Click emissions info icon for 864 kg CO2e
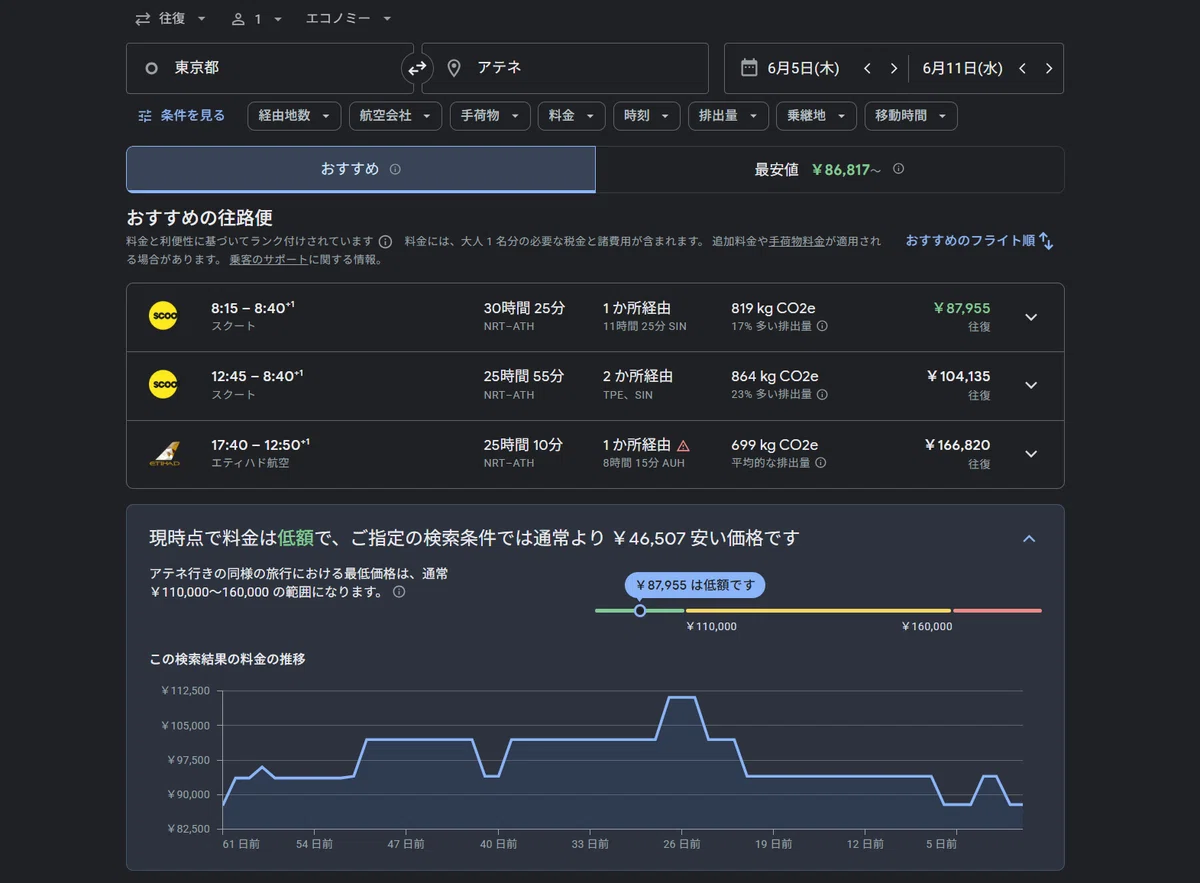1200x883 pixels. coord(822,395)
